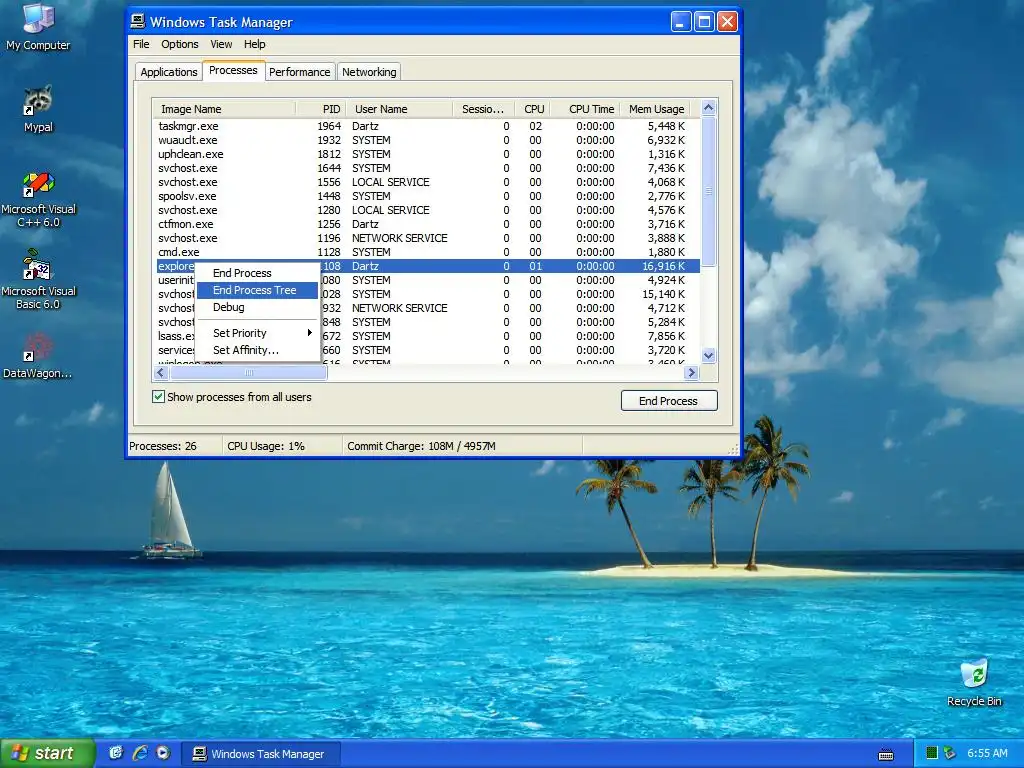Viewport: 1024px width, 768px height.
Task: Expand the Set Priority submenu
Action: pos(257,333)
